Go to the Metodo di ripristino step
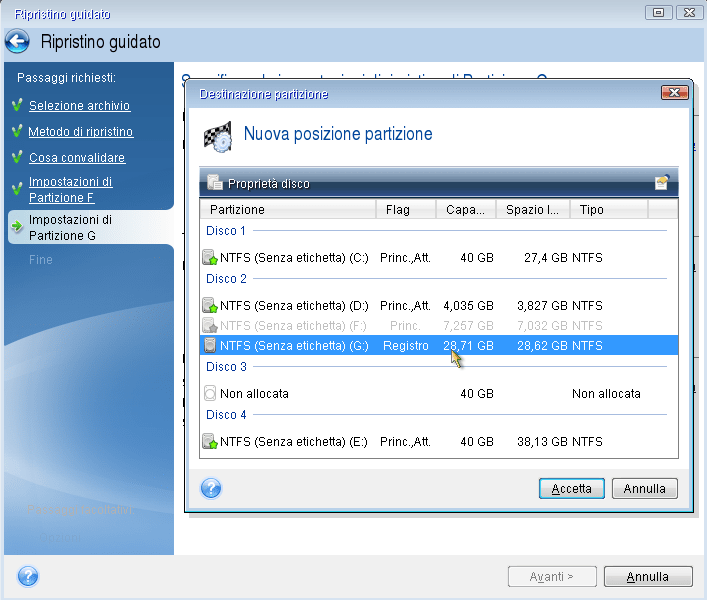Image resolution: width=707 pixels, height=600 pixels. pos(80,132)
